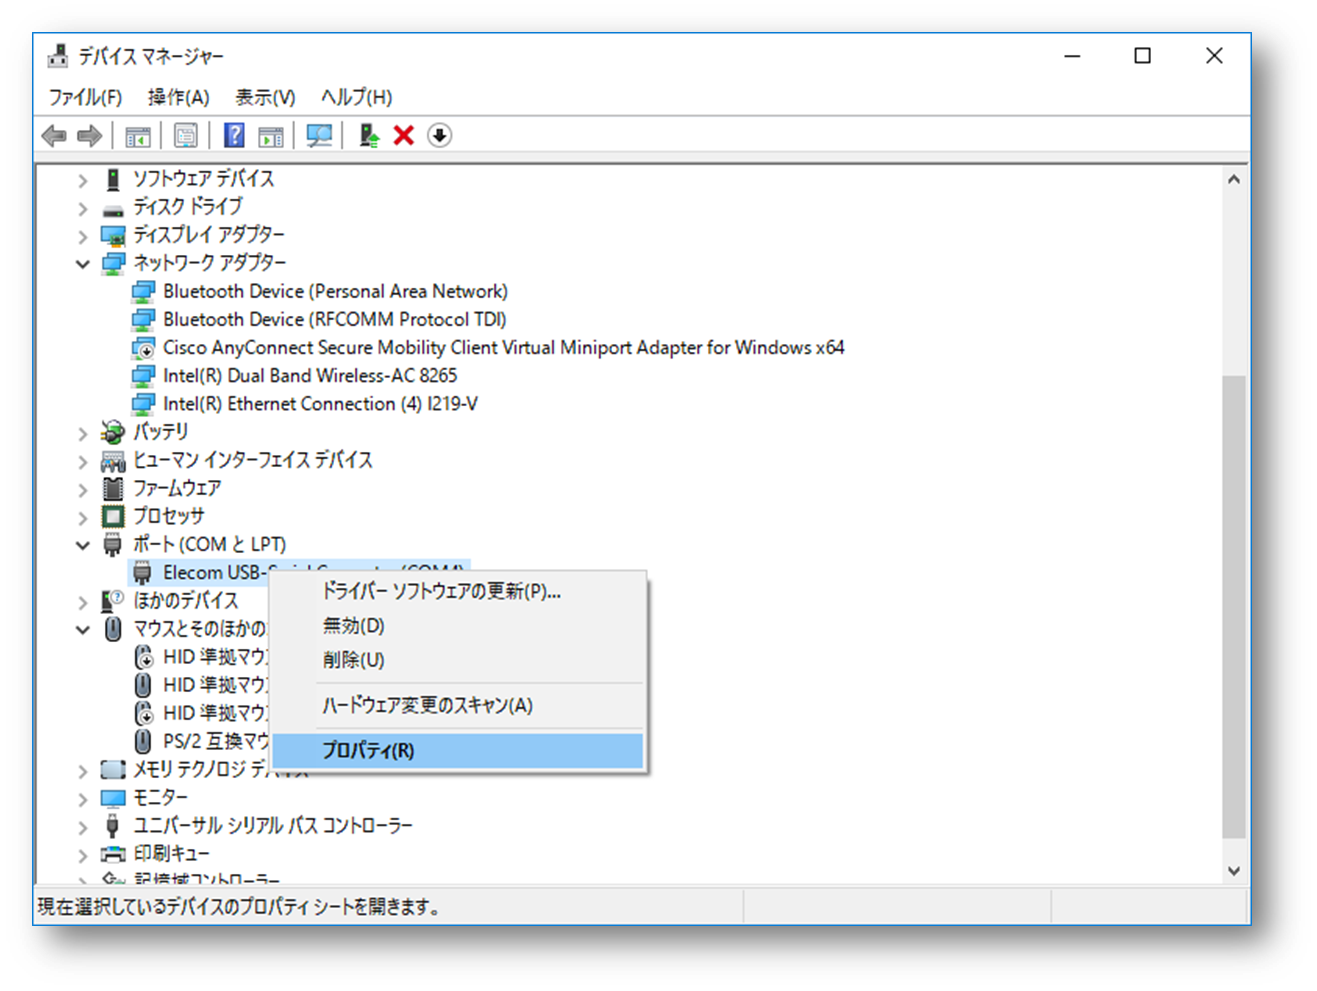The width and height of the screenshot is (1317, 991).
Task: Expand the ほかのデバイス node
Action: 83,601
